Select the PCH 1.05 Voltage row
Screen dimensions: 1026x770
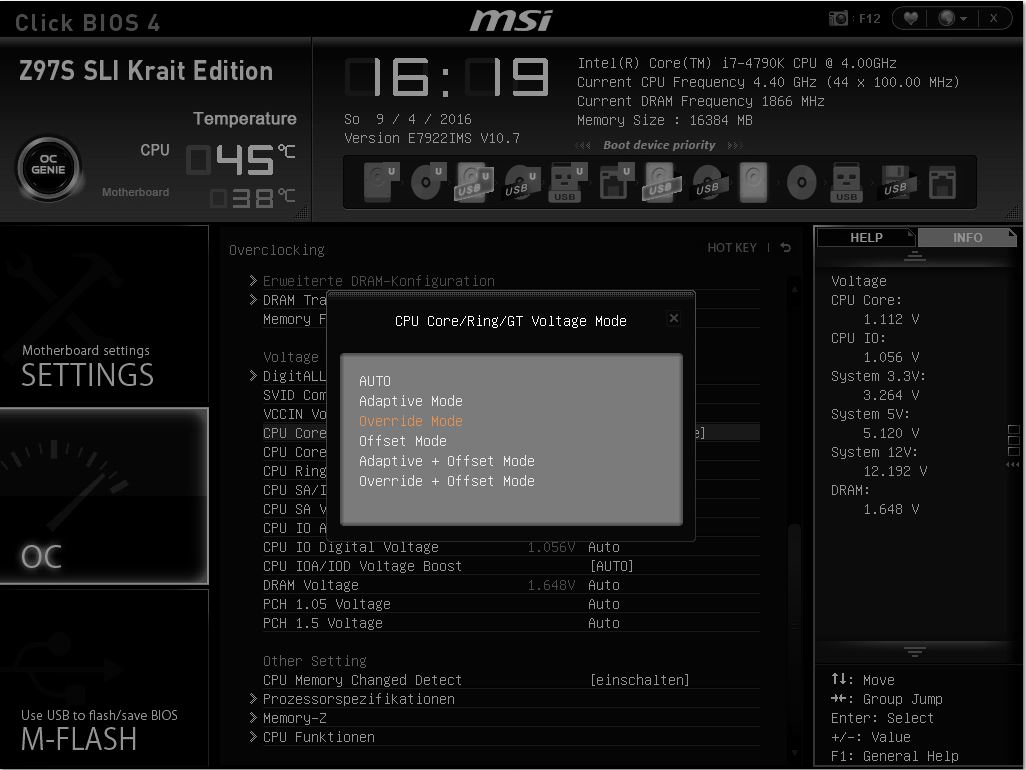coord(510,604)
